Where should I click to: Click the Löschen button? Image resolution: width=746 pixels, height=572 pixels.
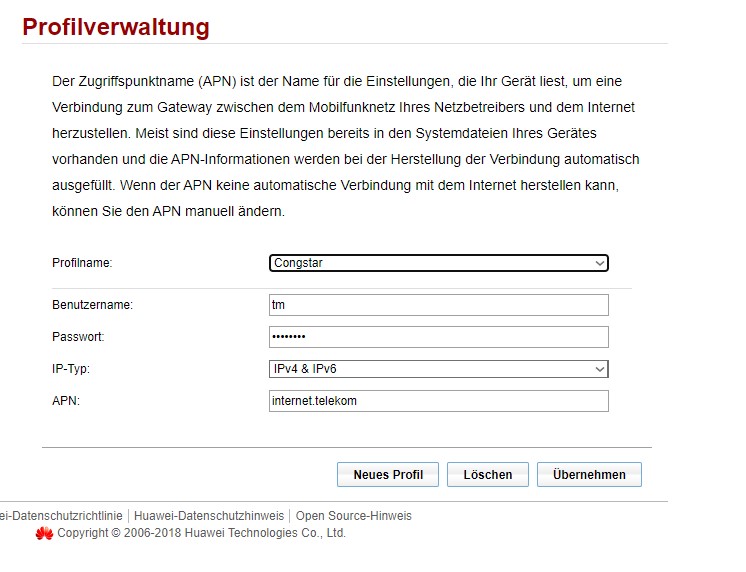[x=487, y=475]
